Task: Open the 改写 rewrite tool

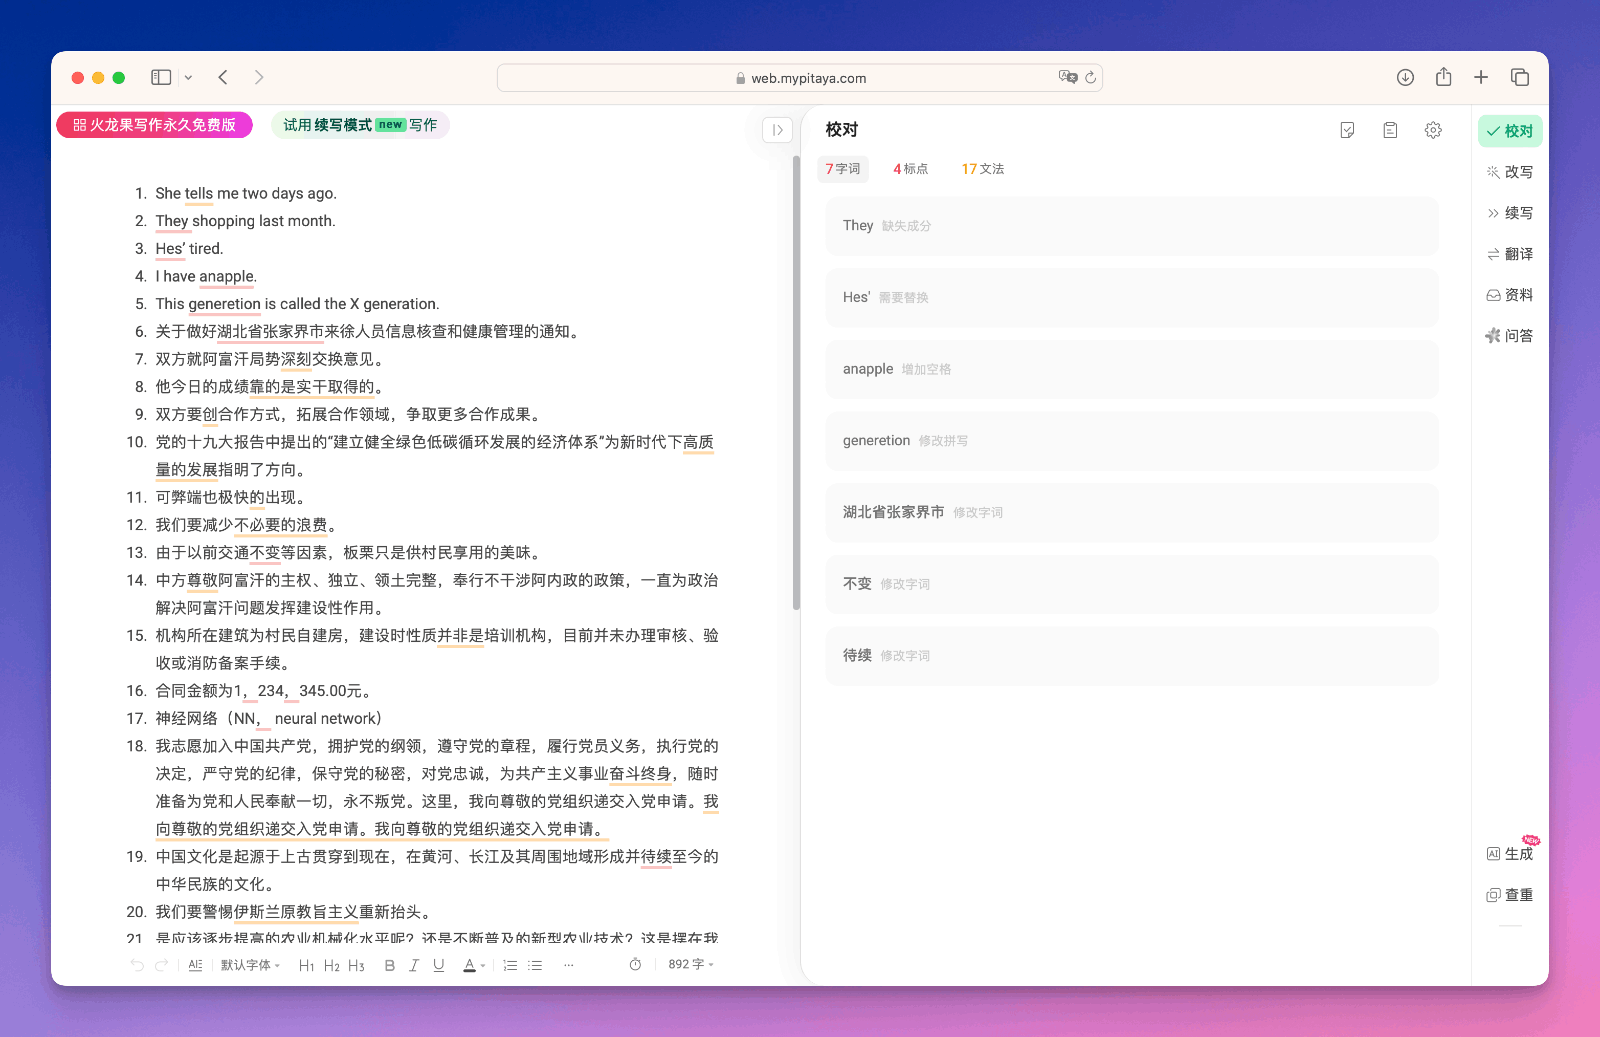Action: (x=1510, y=172)
